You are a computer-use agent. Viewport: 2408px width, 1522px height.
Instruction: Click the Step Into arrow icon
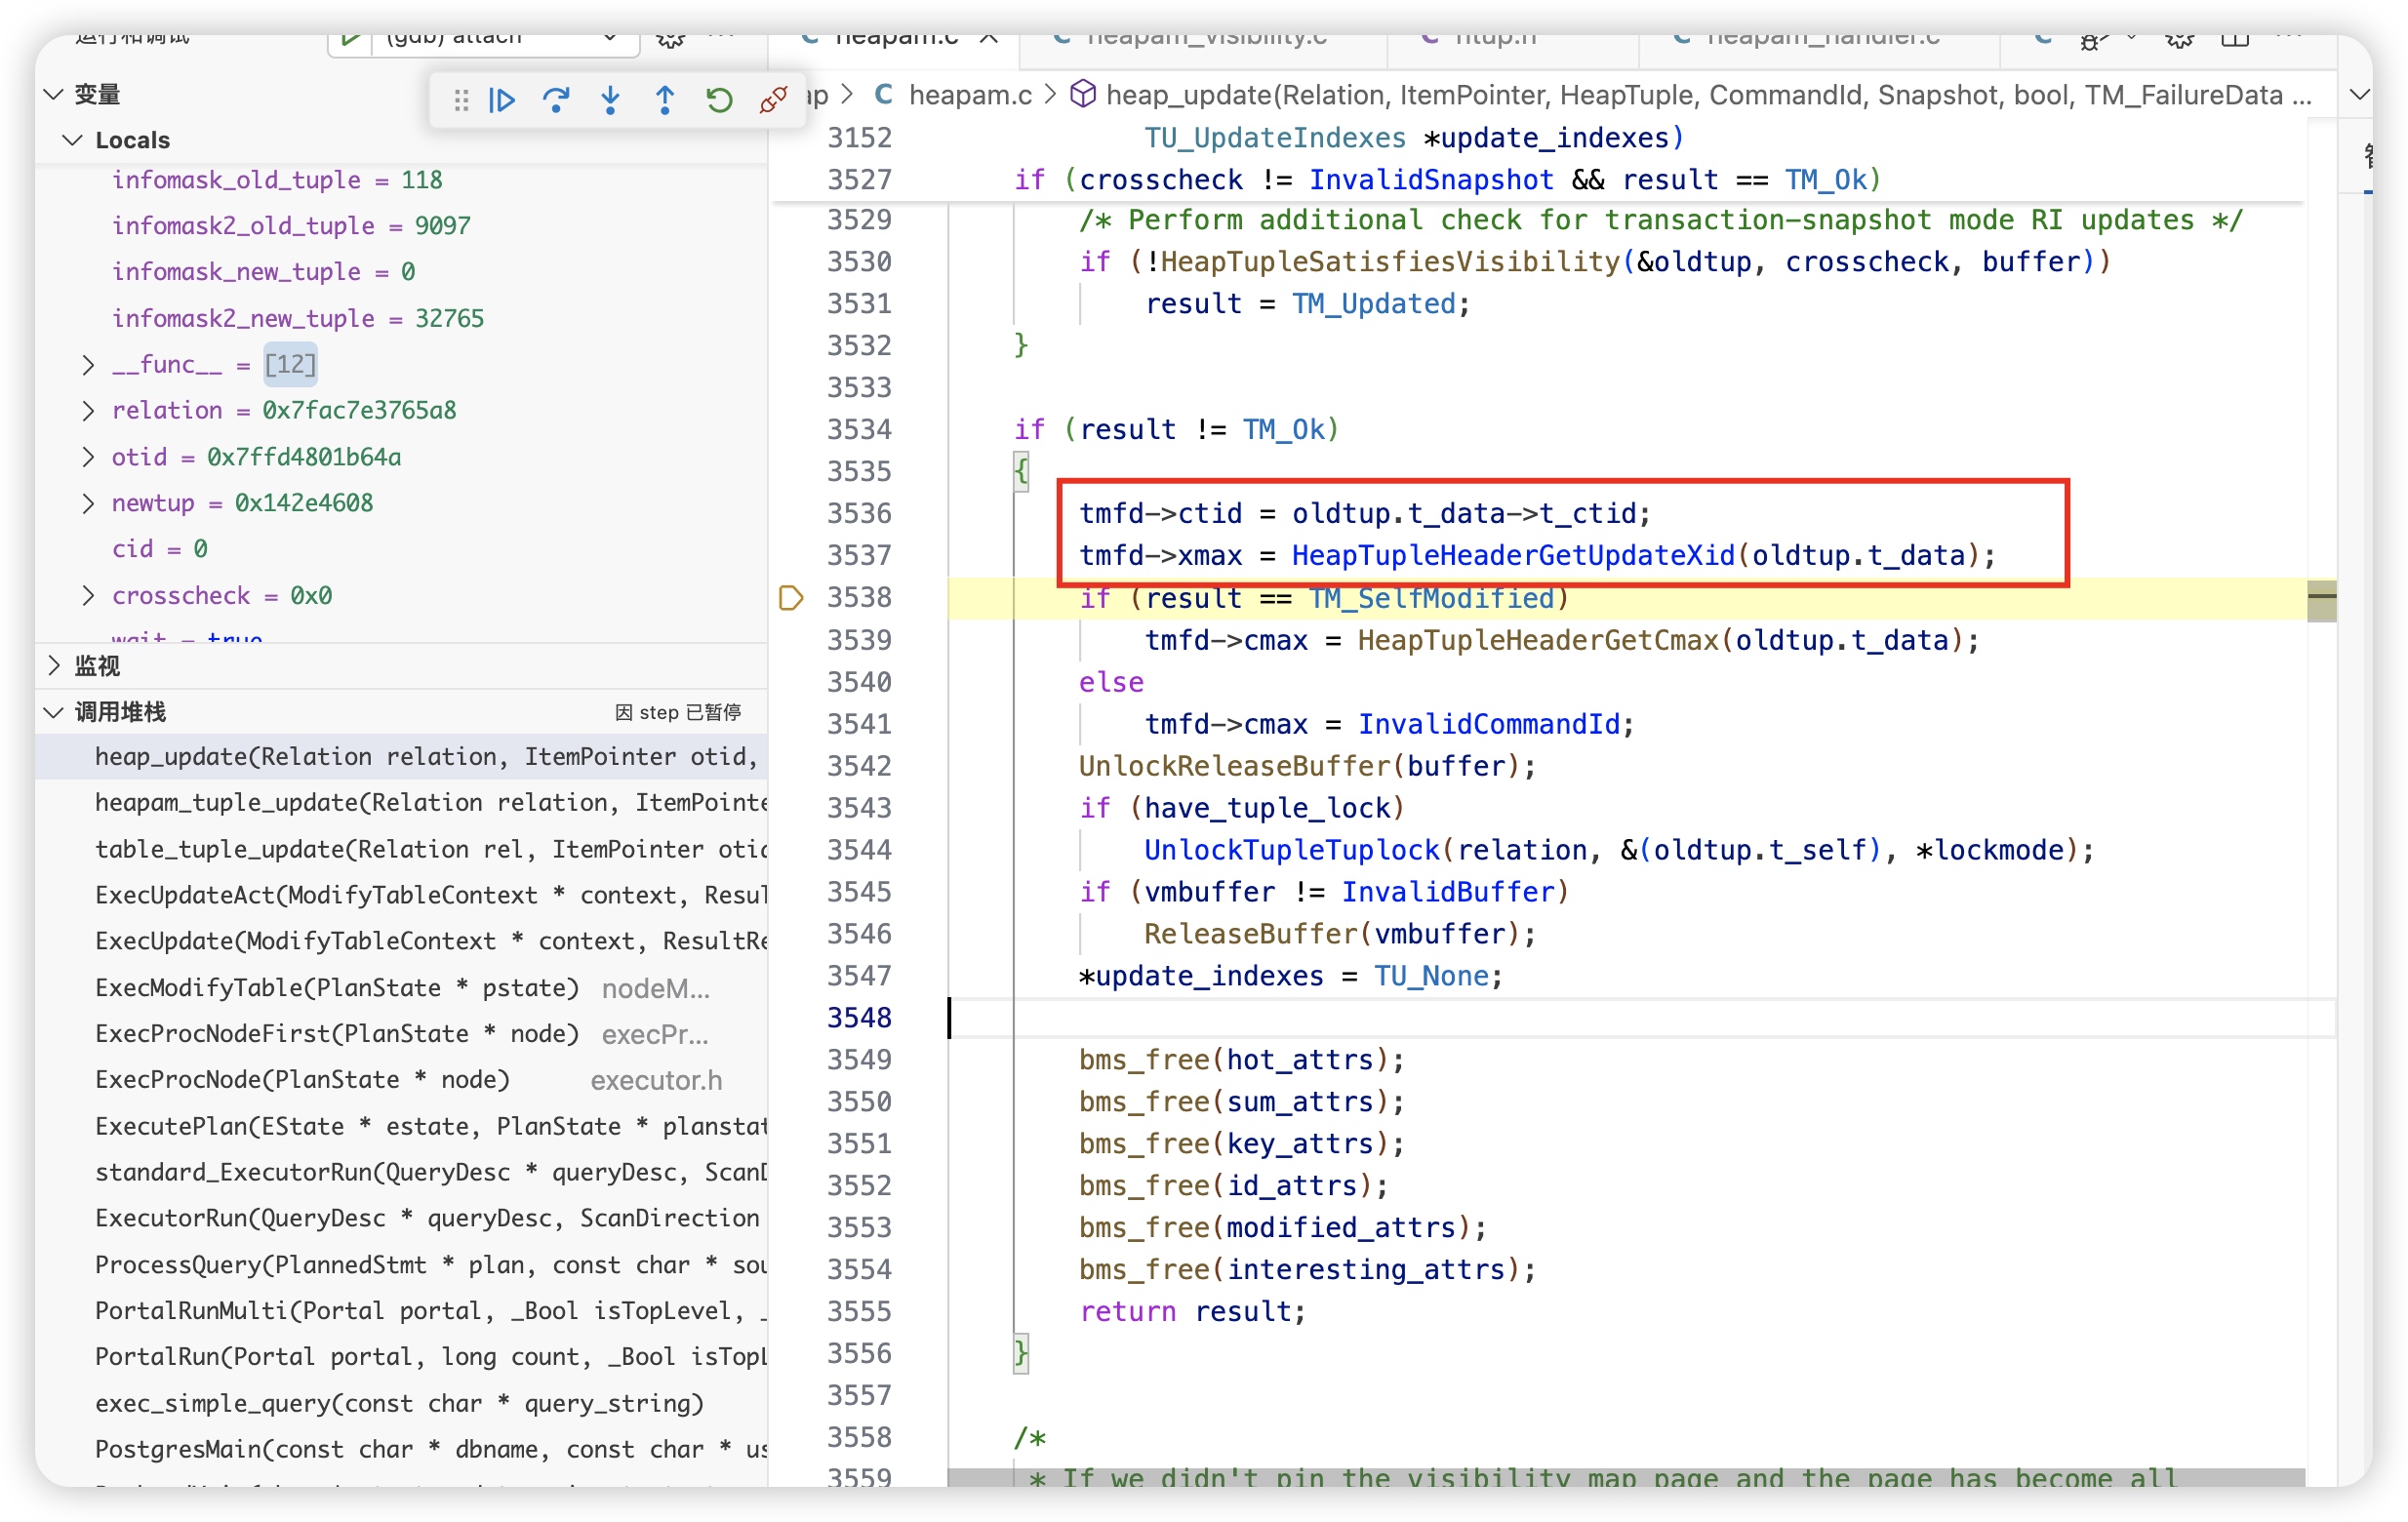pyautogui.click(x=610, y=100)
